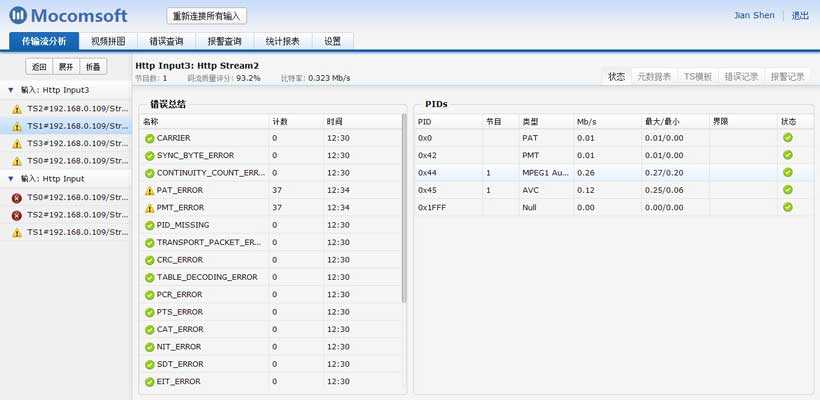Click the 展开 button
Viewport: 820px width, 400px height.
pos(66,66)
